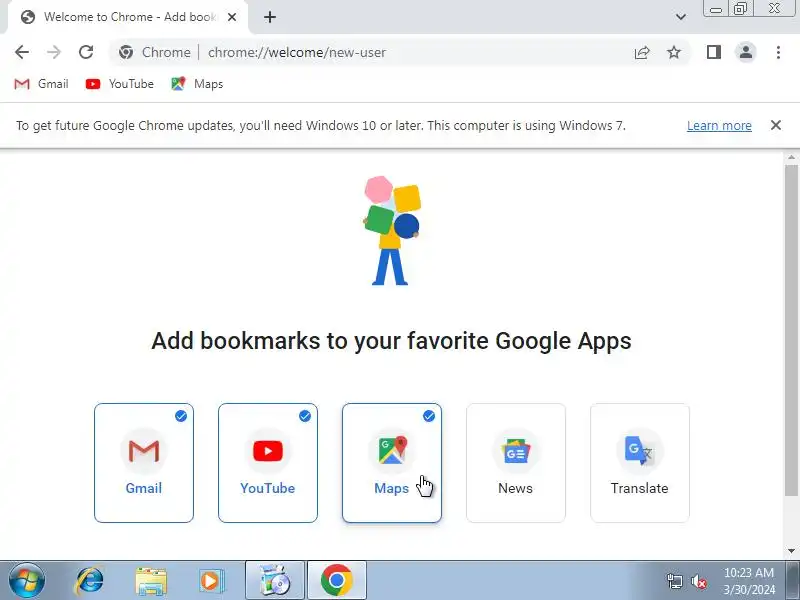Click the taskbar clock and date
The image size is (800, 600).
749,581
